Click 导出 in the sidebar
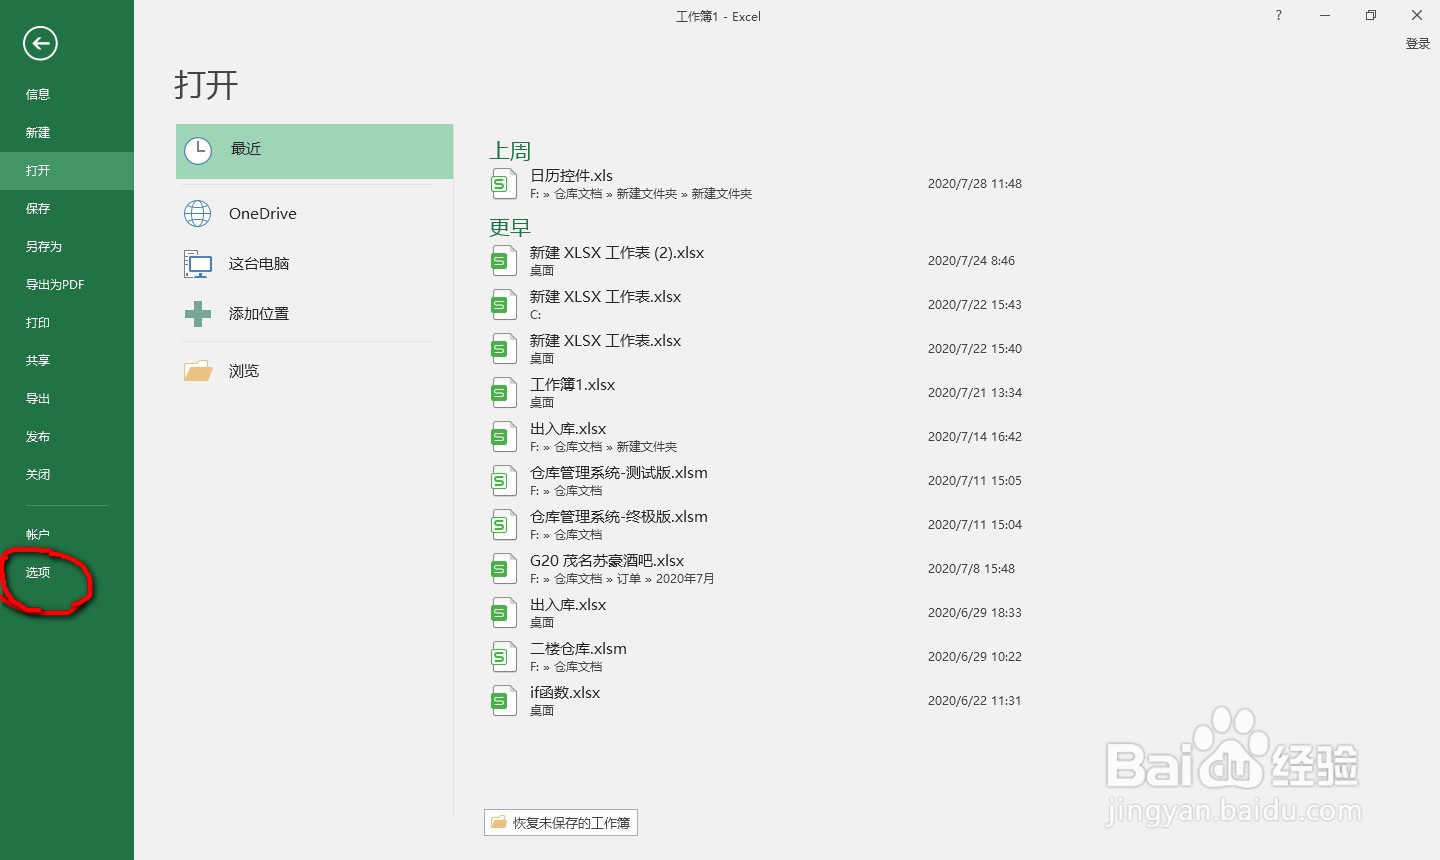Image resolution: width=1440 pixels, height=860 pixels. [x=67, y=398]
